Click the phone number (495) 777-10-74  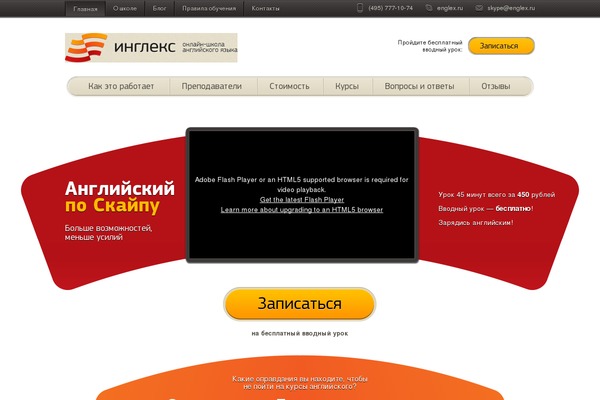point(390,8)
